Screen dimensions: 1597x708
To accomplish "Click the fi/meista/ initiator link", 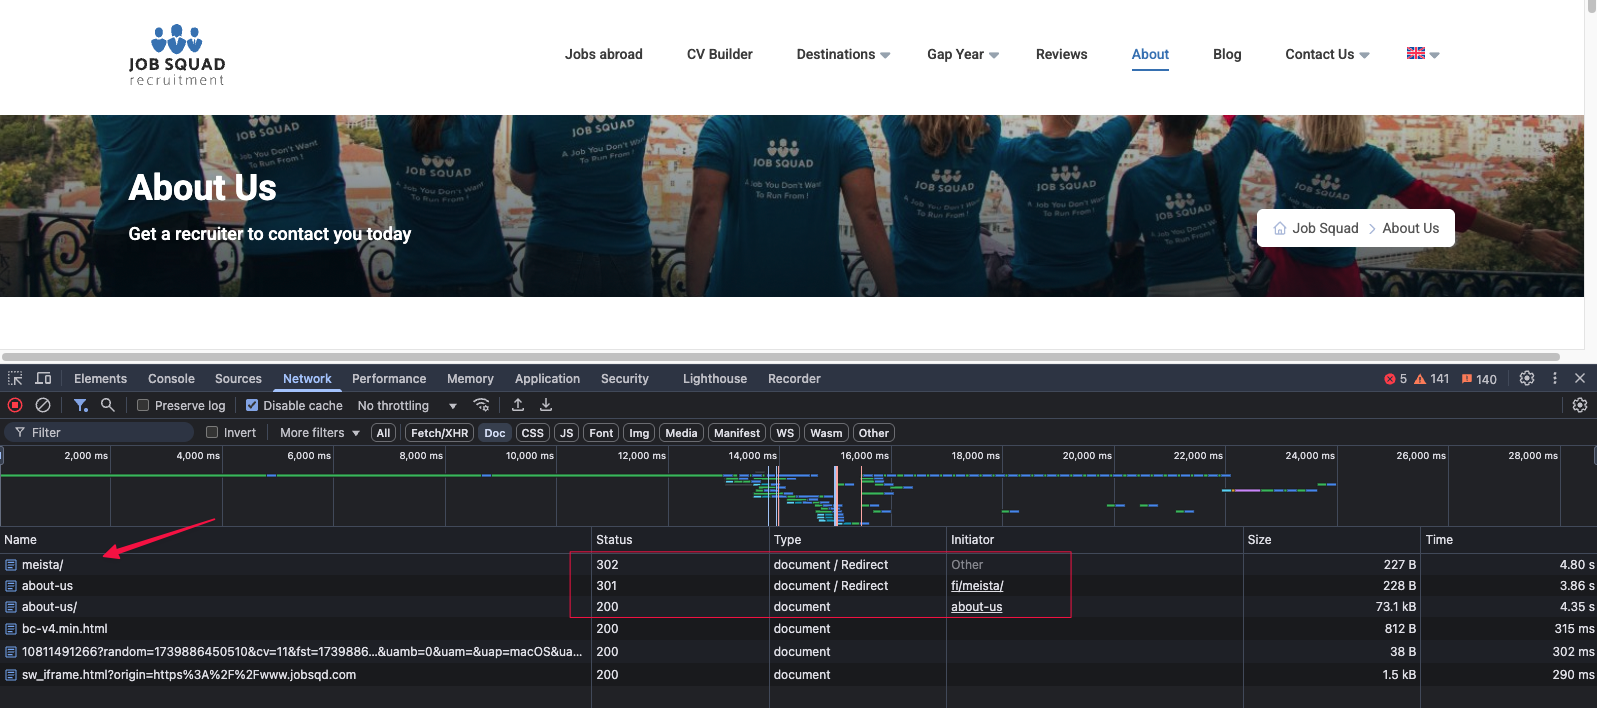I will click(977, 586).
